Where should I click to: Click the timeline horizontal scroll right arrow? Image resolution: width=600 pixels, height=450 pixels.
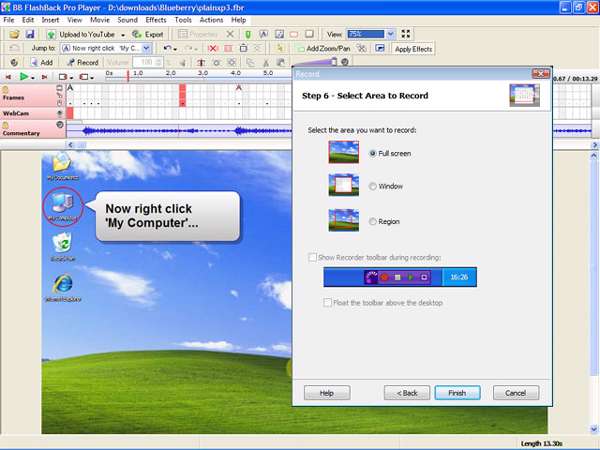(x=594, y=145)
